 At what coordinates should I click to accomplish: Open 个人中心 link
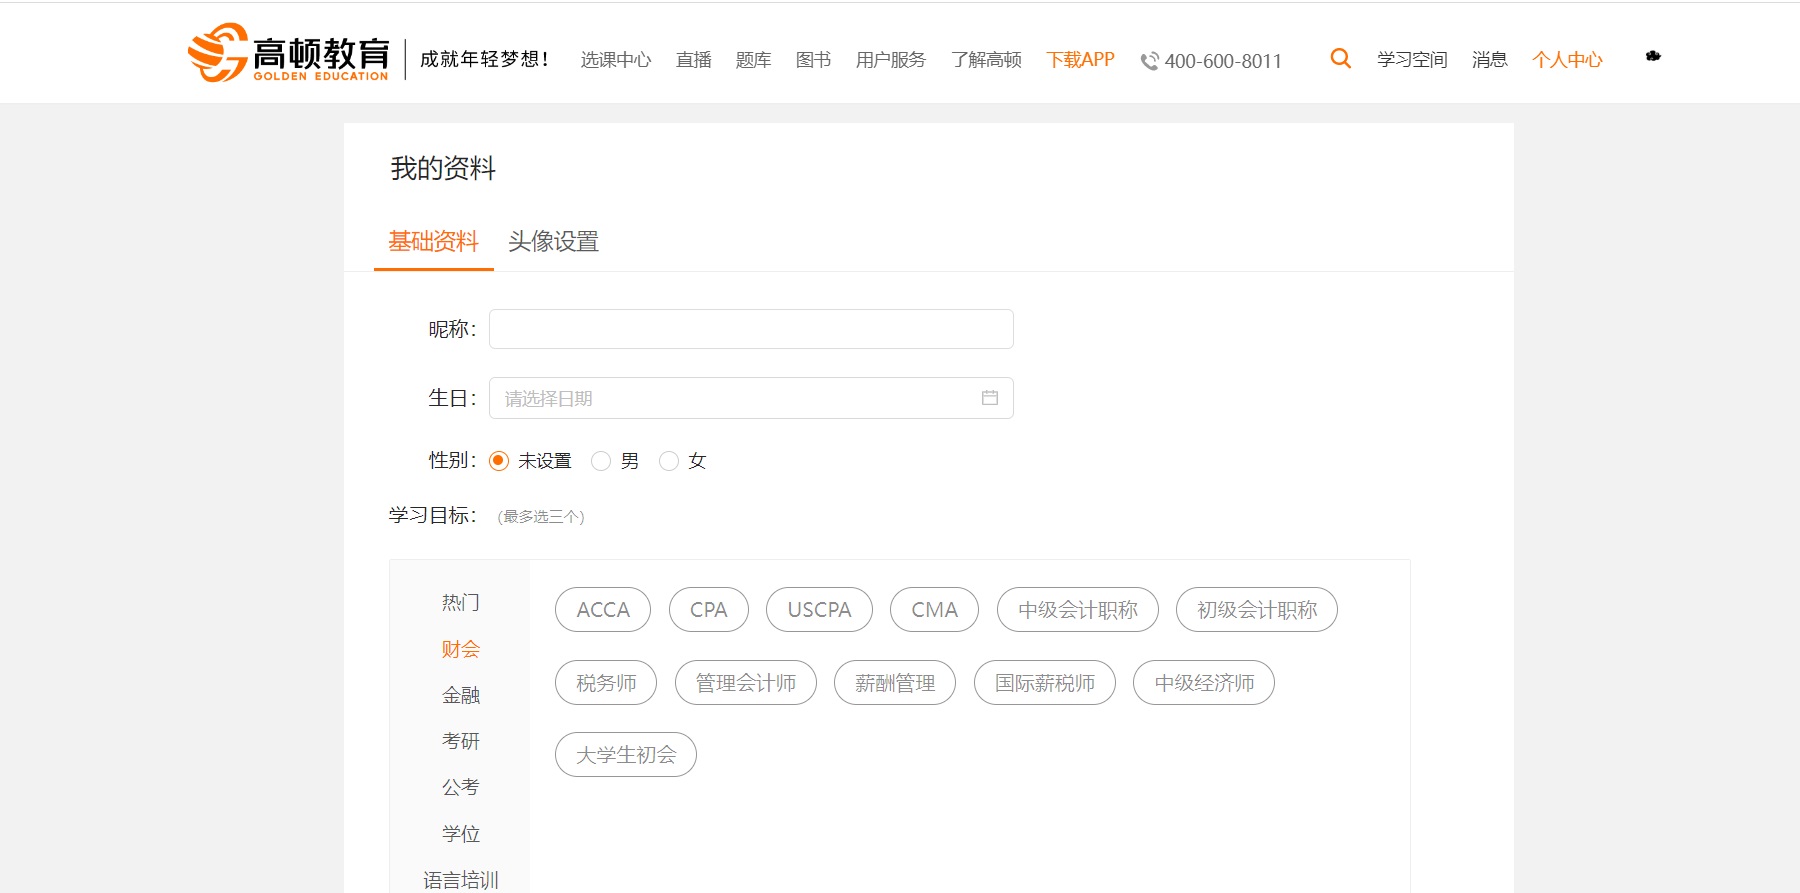pyautogui.click(x=1567, y=60)
